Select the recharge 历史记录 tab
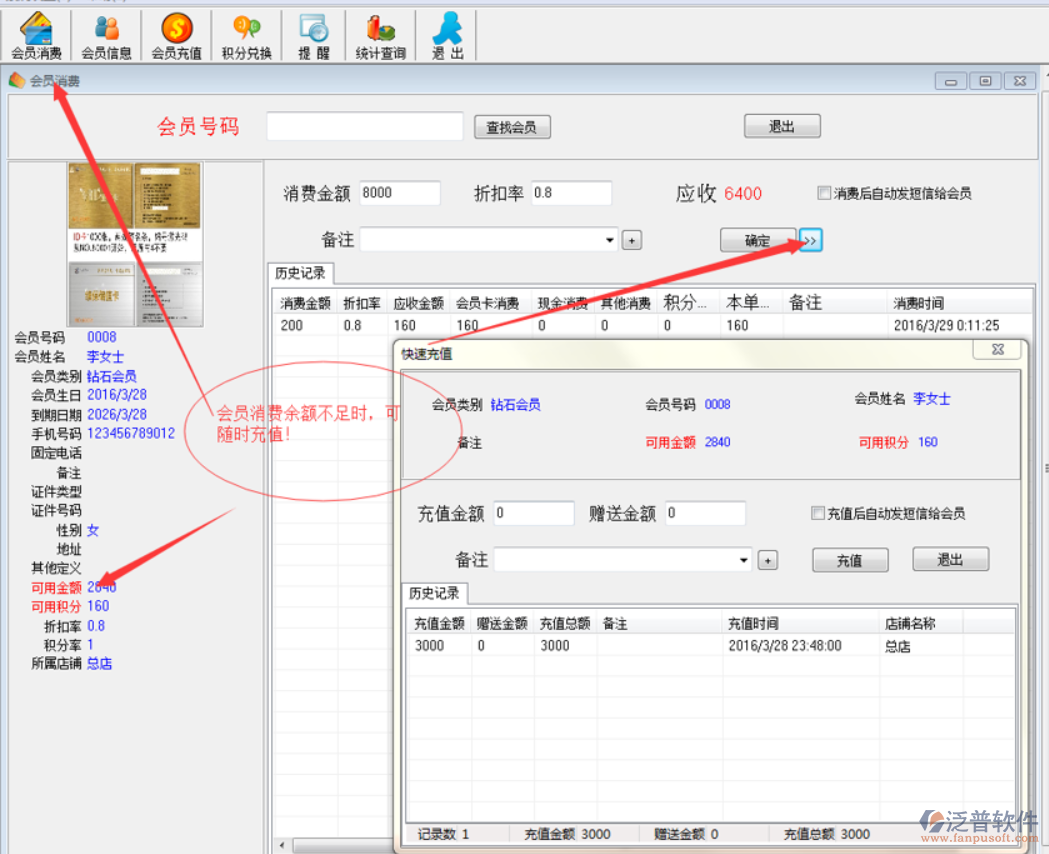1049x854 pixels. point(434,594)
